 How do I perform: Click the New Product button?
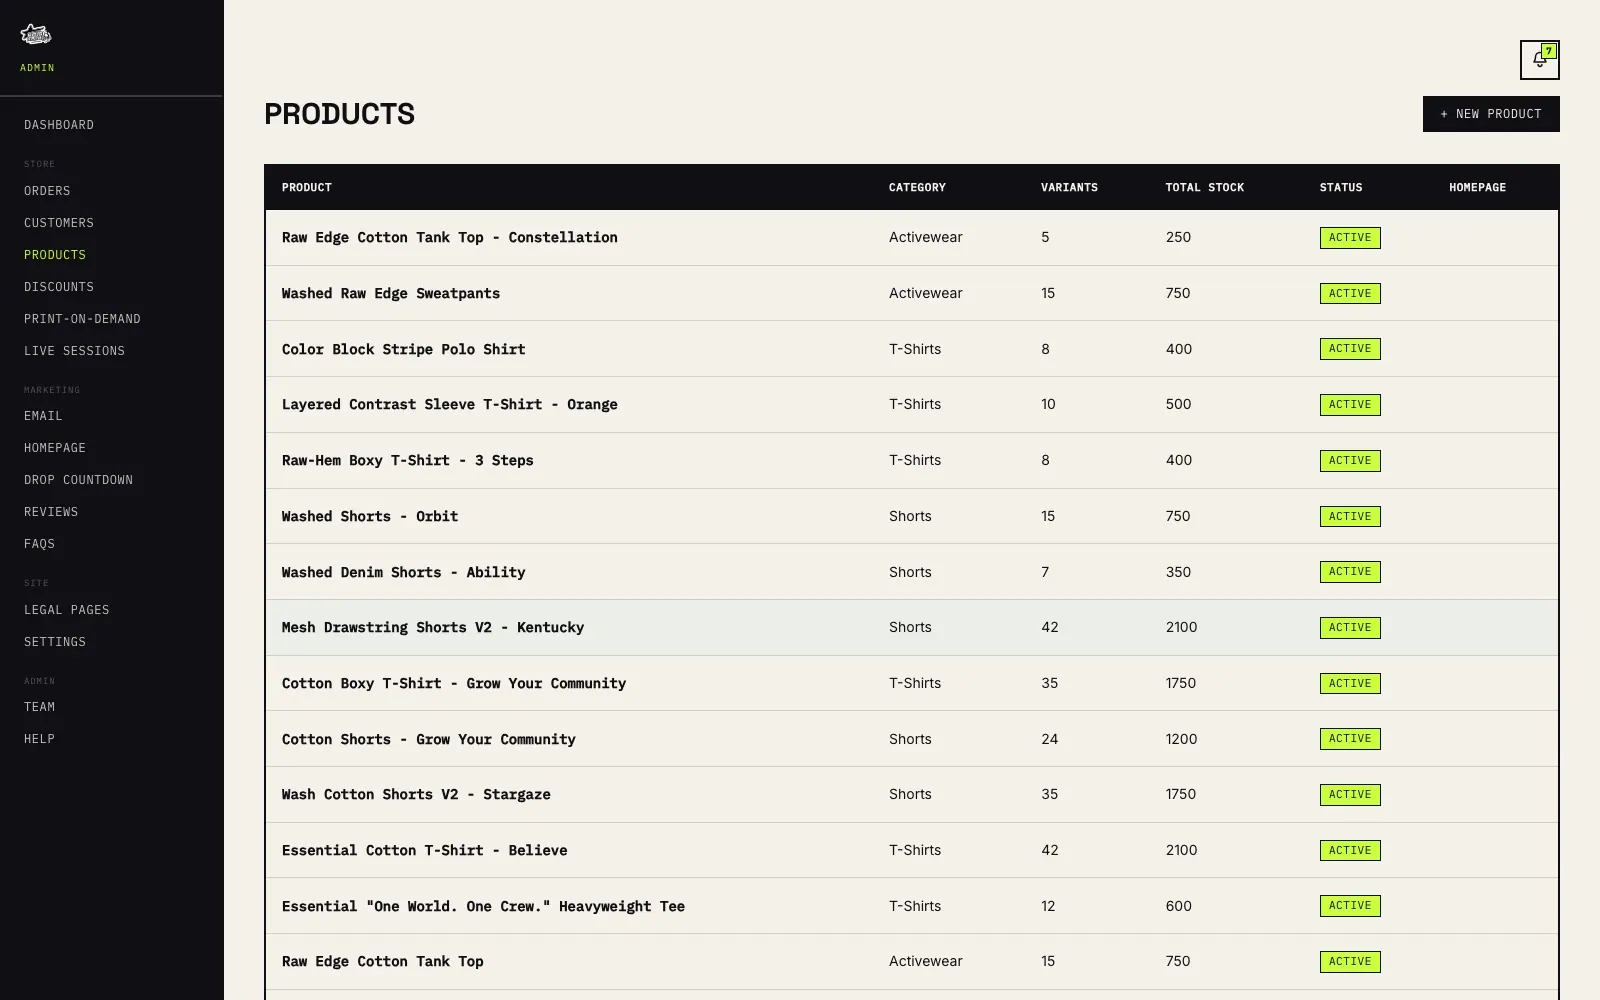[1491, 114]
